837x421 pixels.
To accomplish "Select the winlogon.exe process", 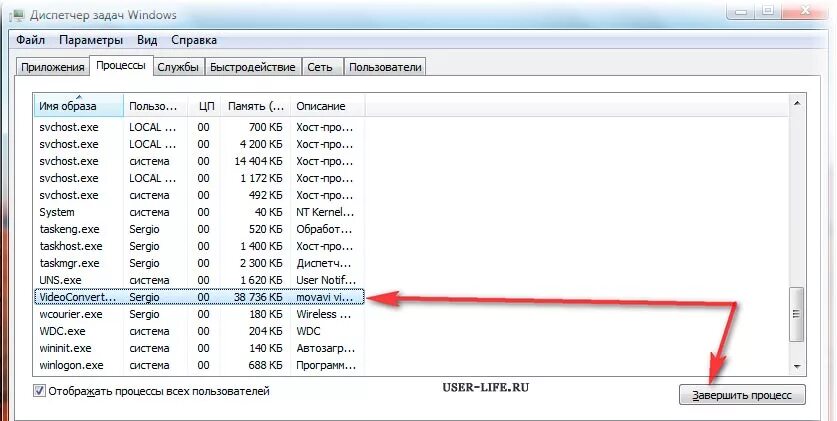I will pos(199,365).
